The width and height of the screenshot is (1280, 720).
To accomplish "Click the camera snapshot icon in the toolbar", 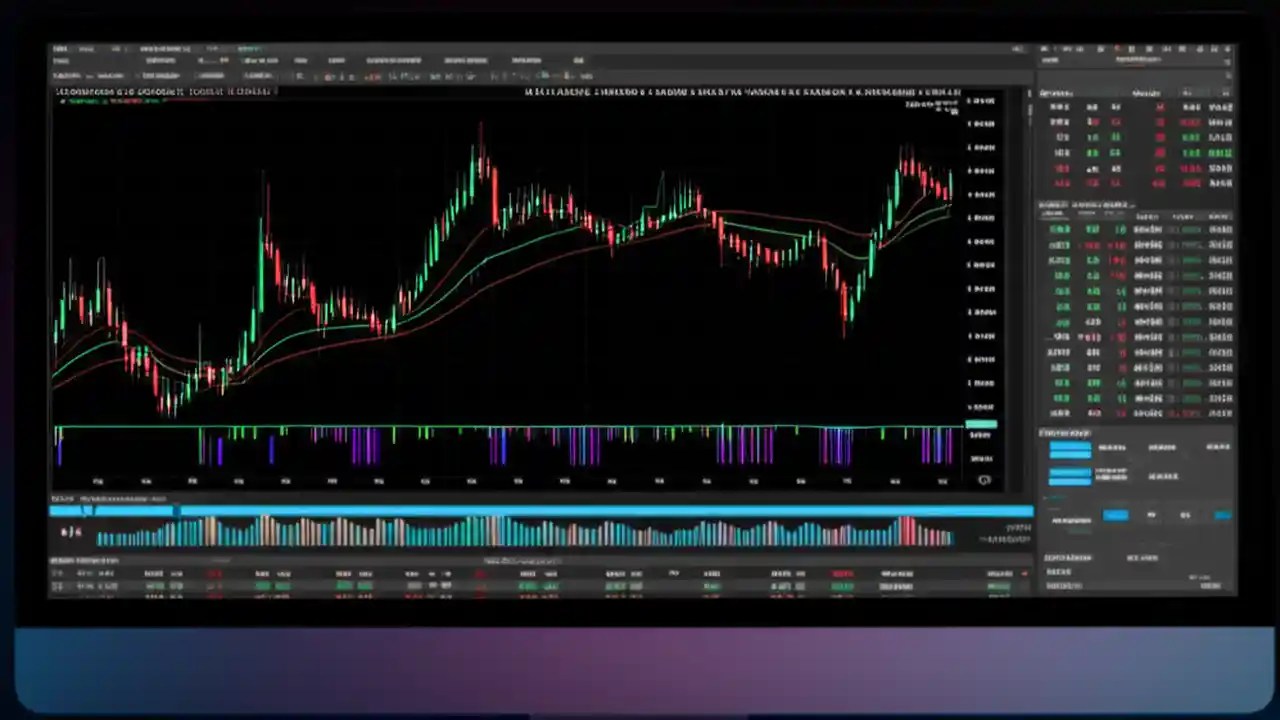I will (x=540, y=75).
